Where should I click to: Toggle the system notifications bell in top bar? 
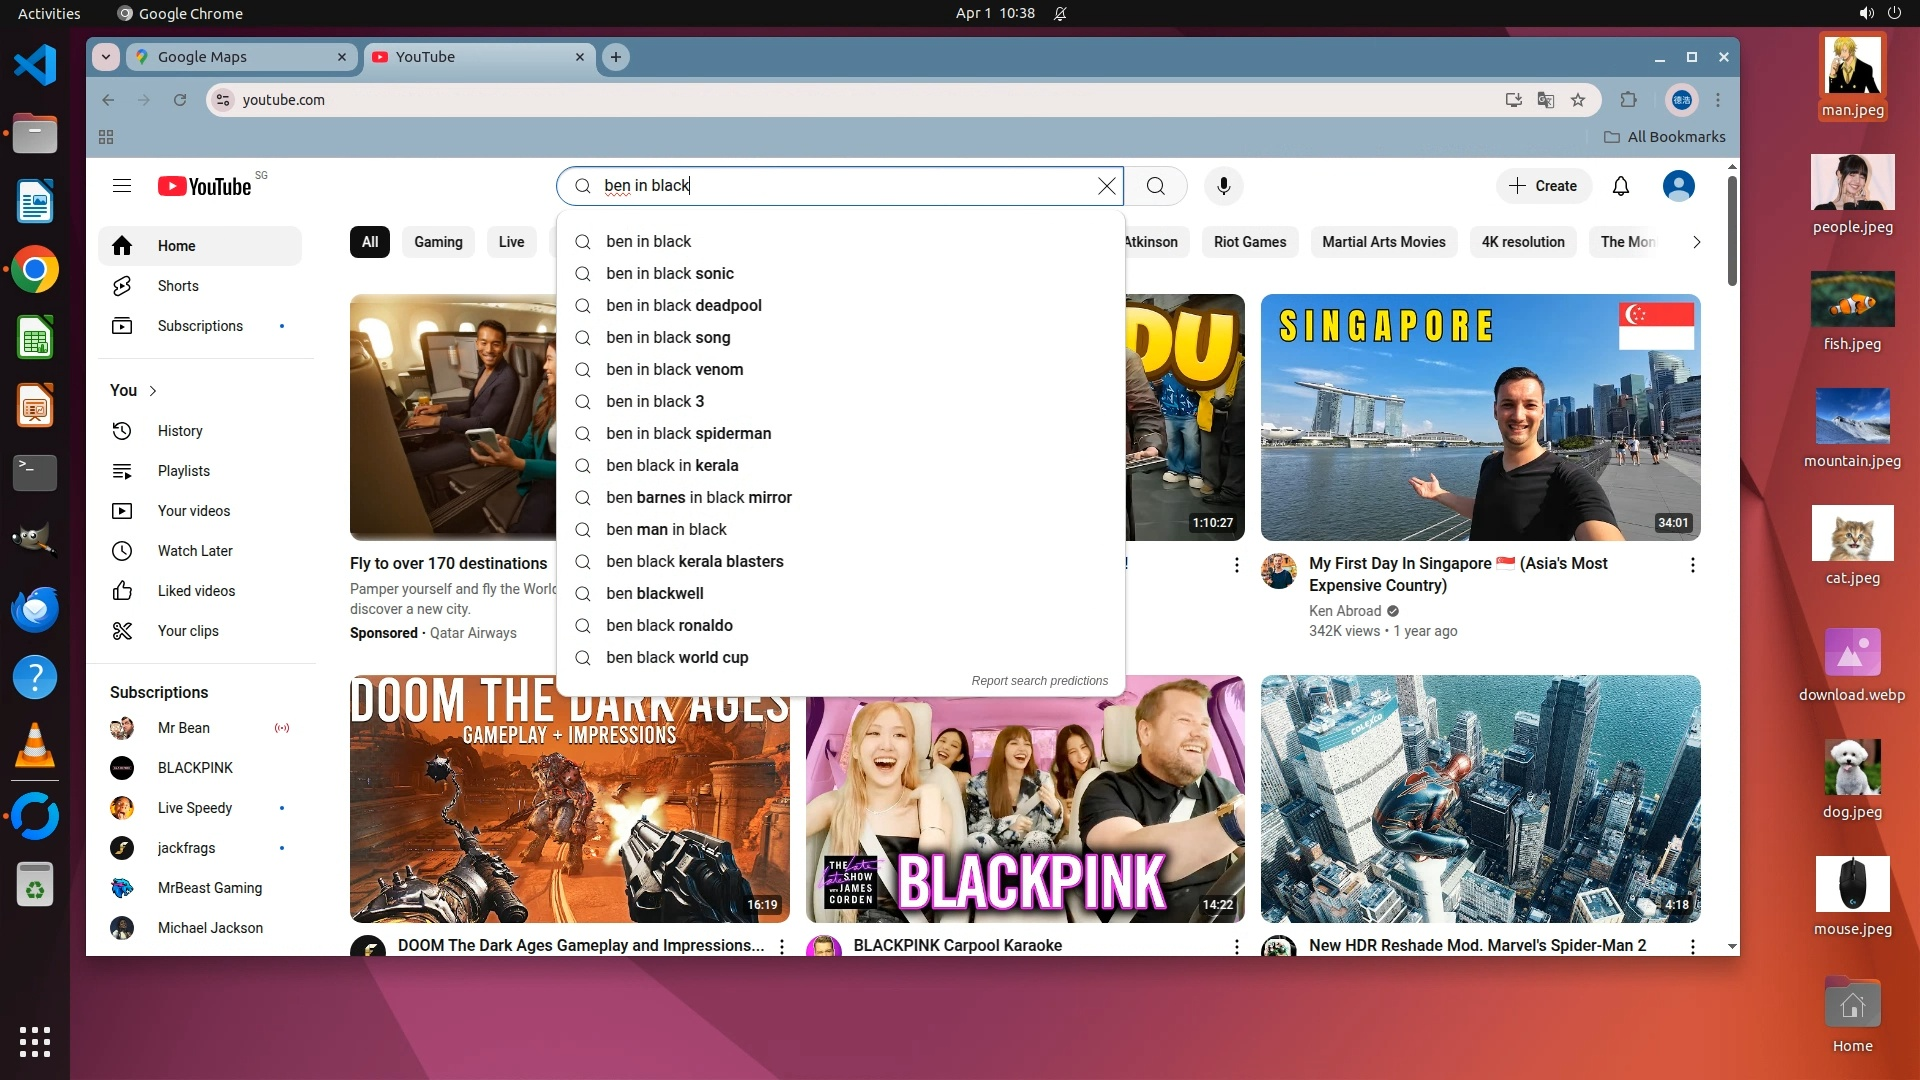pyautogui.click(x=1060, y=13)
